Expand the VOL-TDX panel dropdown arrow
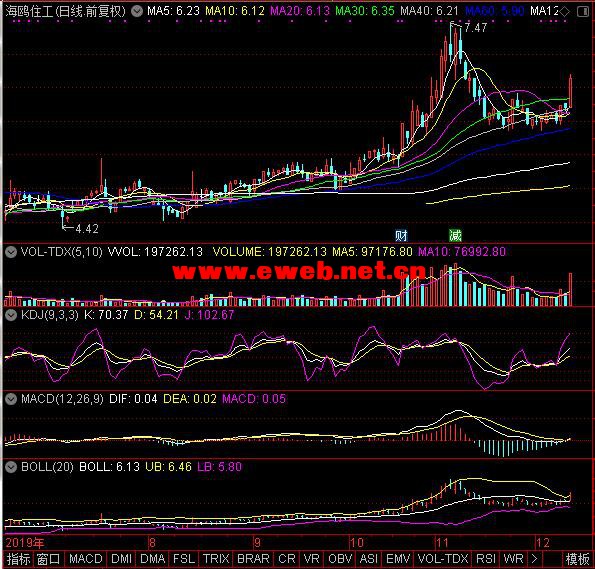The width and height of the screenshot is (595, 569). 11,252
